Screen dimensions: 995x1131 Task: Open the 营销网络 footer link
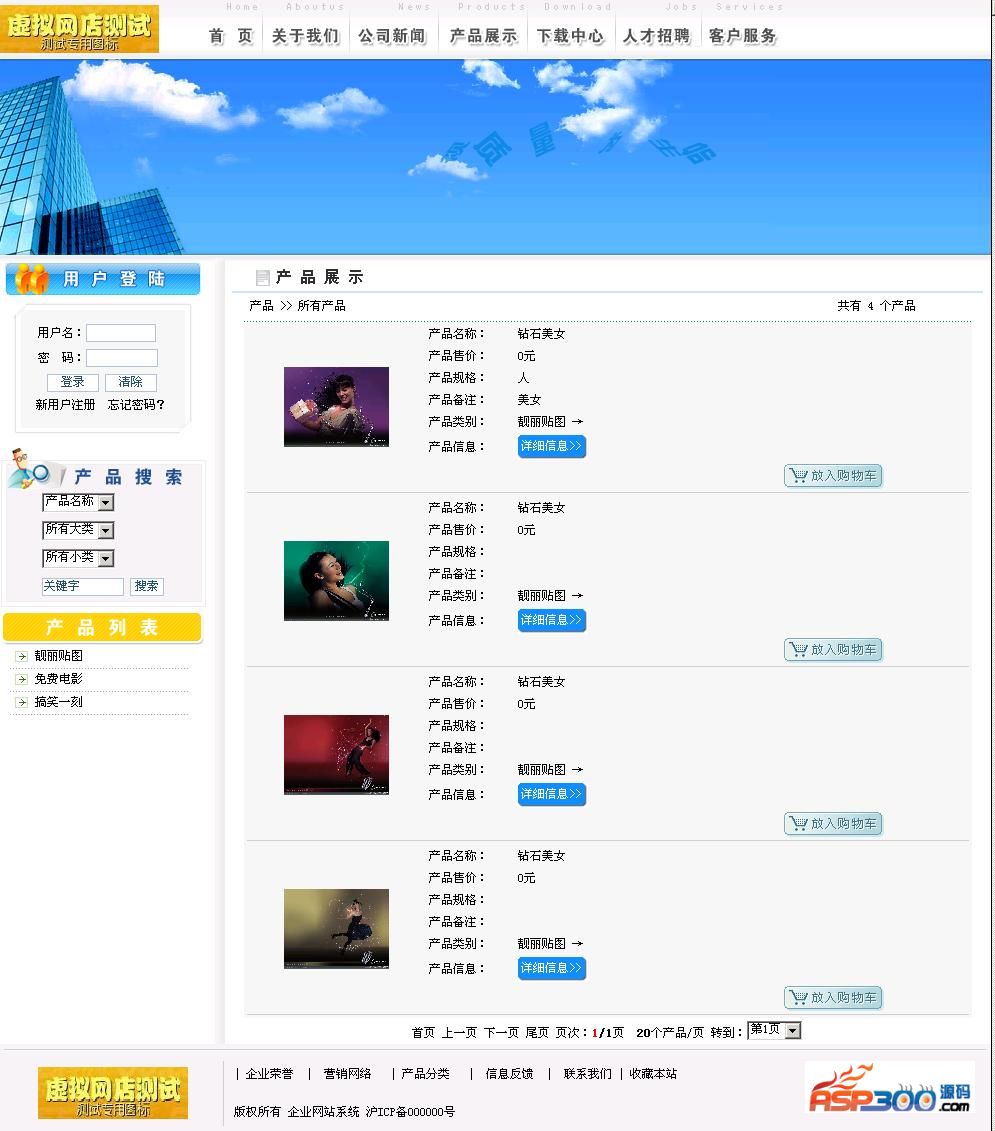[347, 1074]
